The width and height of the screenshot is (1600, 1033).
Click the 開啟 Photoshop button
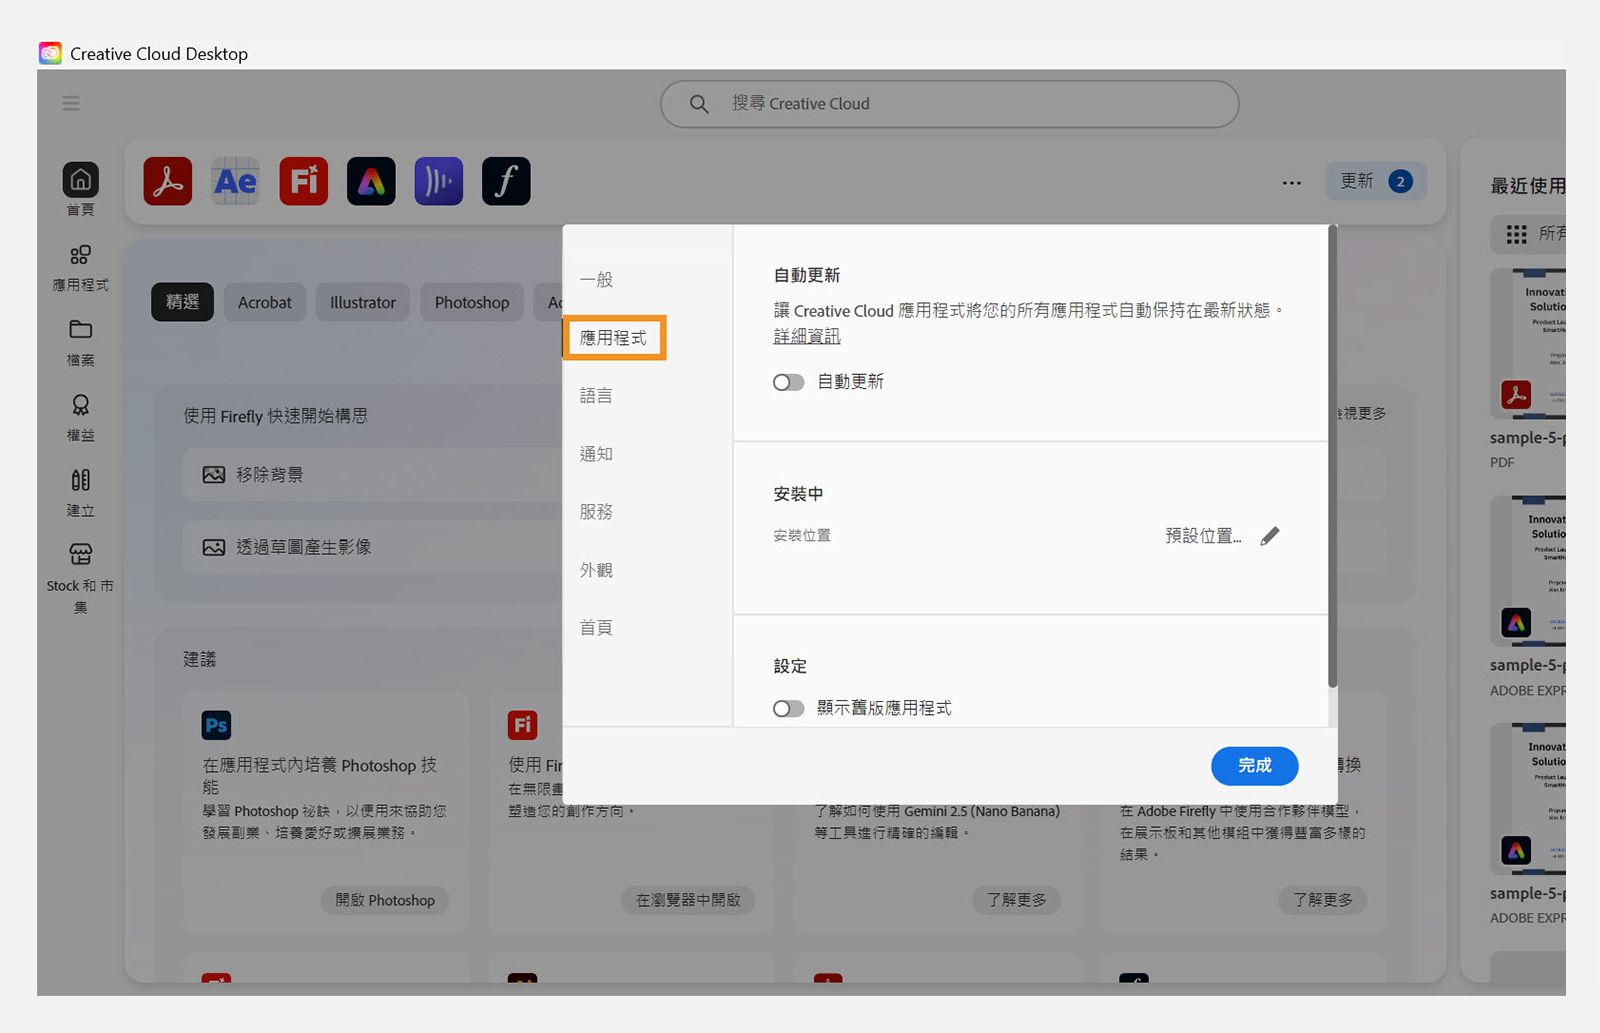click(385, 900)
